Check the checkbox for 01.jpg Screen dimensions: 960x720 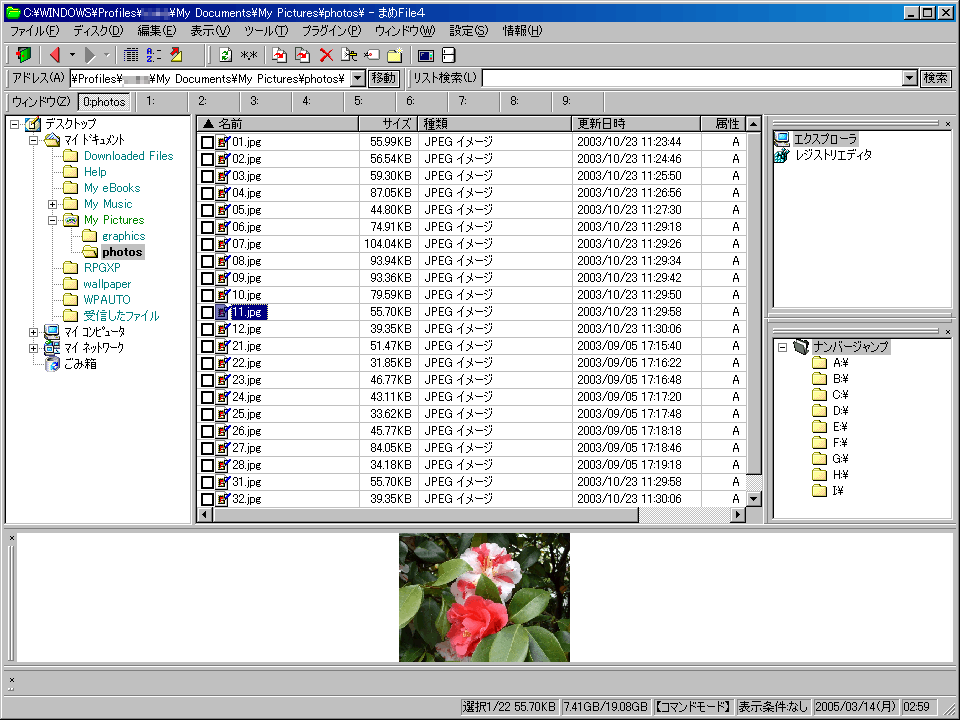207,142
